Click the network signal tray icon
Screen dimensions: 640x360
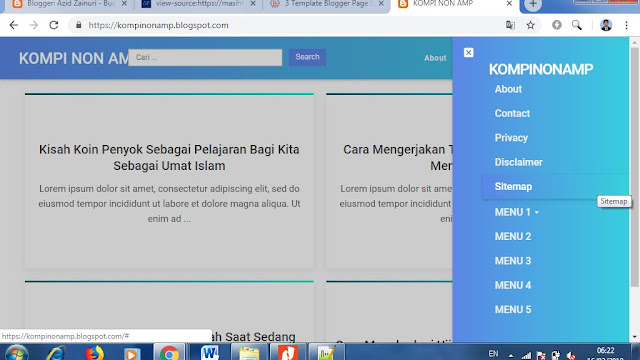527,356
